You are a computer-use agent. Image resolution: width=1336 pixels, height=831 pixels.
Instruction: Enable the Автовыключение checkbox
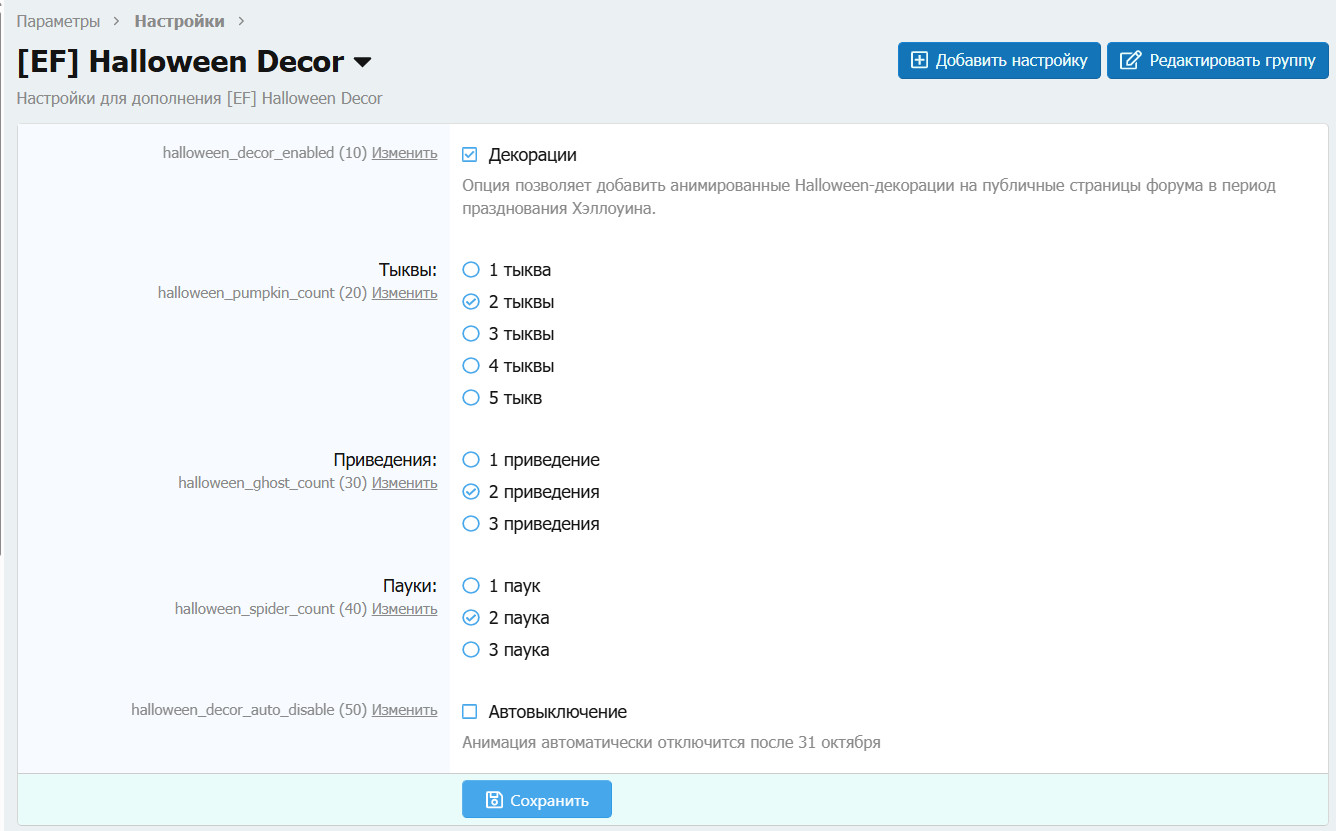point(470,712)
